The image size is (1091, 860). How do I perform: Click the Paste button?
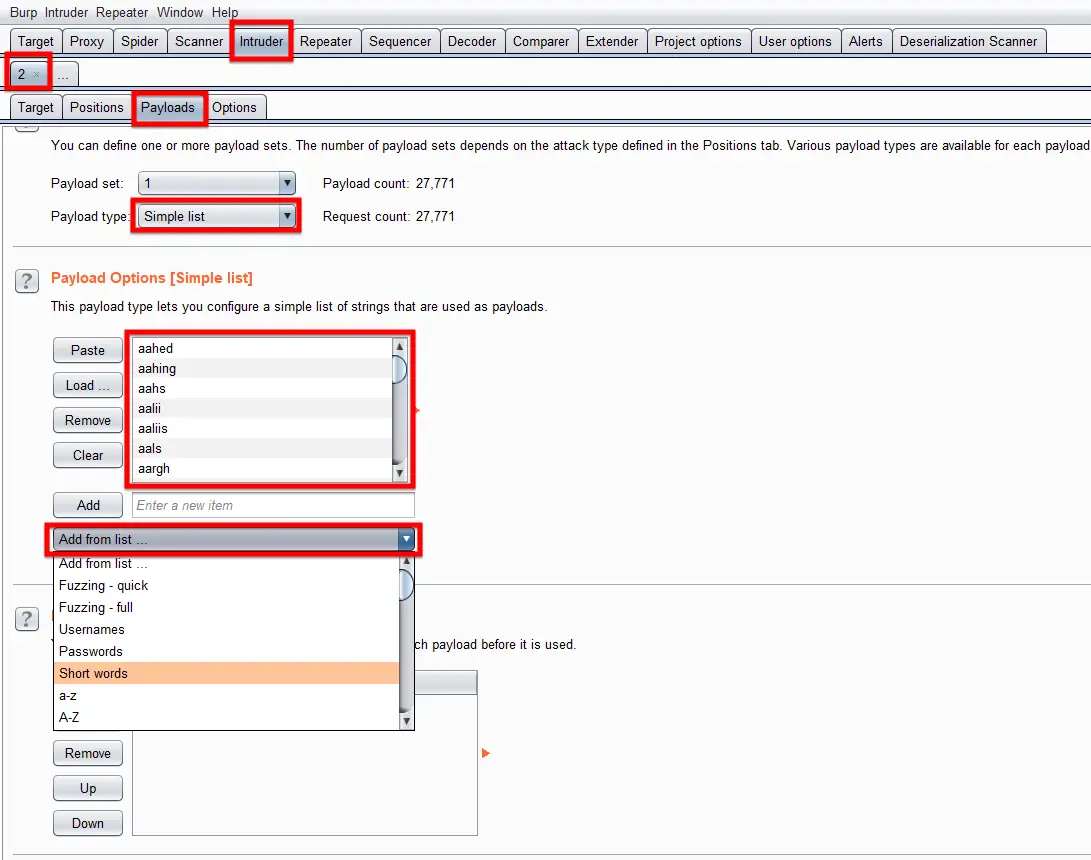point(88,351)
